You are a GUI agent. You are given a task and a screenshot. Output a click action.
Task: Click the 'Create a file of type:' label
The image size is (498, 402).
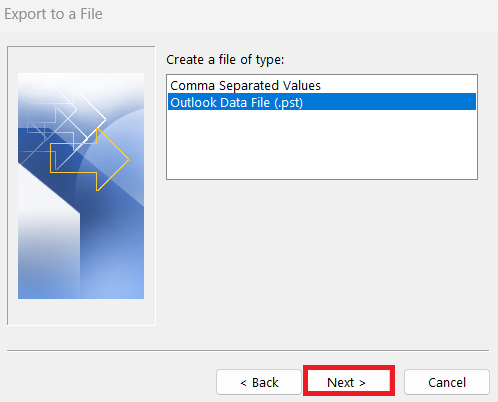225,60
